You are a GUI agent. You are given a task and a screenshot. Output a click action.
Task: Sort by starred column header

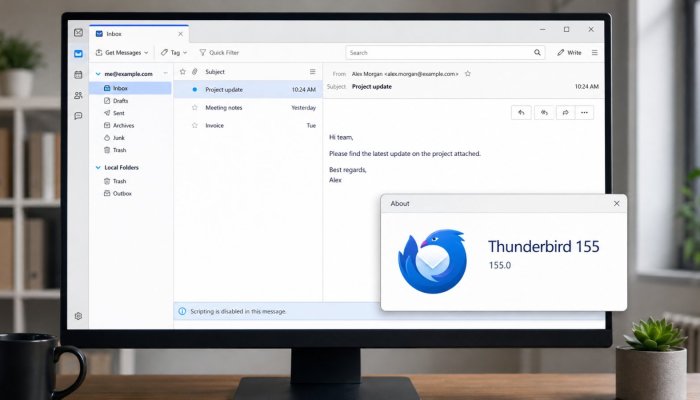pyautogui.click(x=183, y=72)
